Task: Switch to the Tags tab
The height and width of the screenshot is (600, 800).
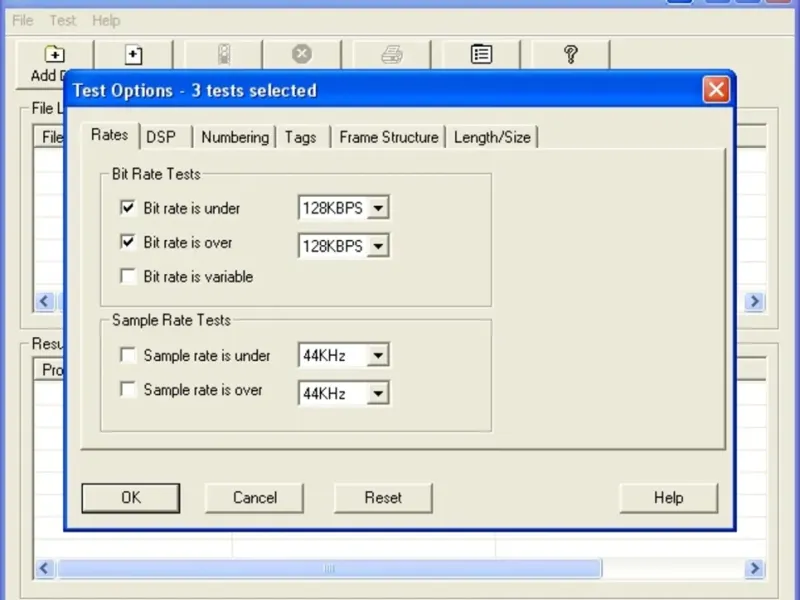Action: coord(302,137)
